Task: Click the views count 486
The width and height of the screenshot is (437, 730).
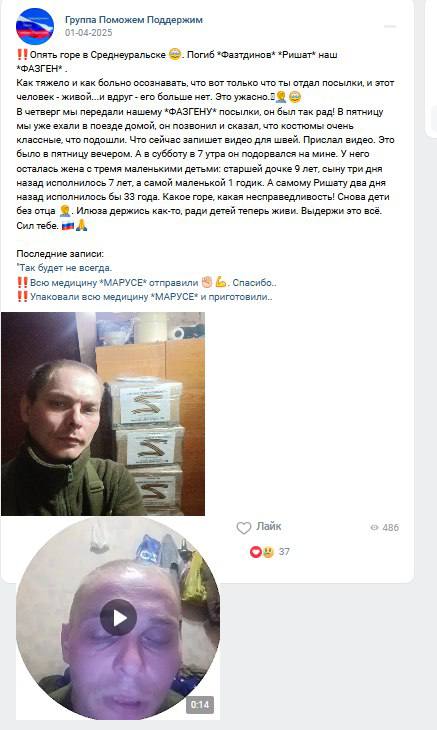Action: coord(390,527)
